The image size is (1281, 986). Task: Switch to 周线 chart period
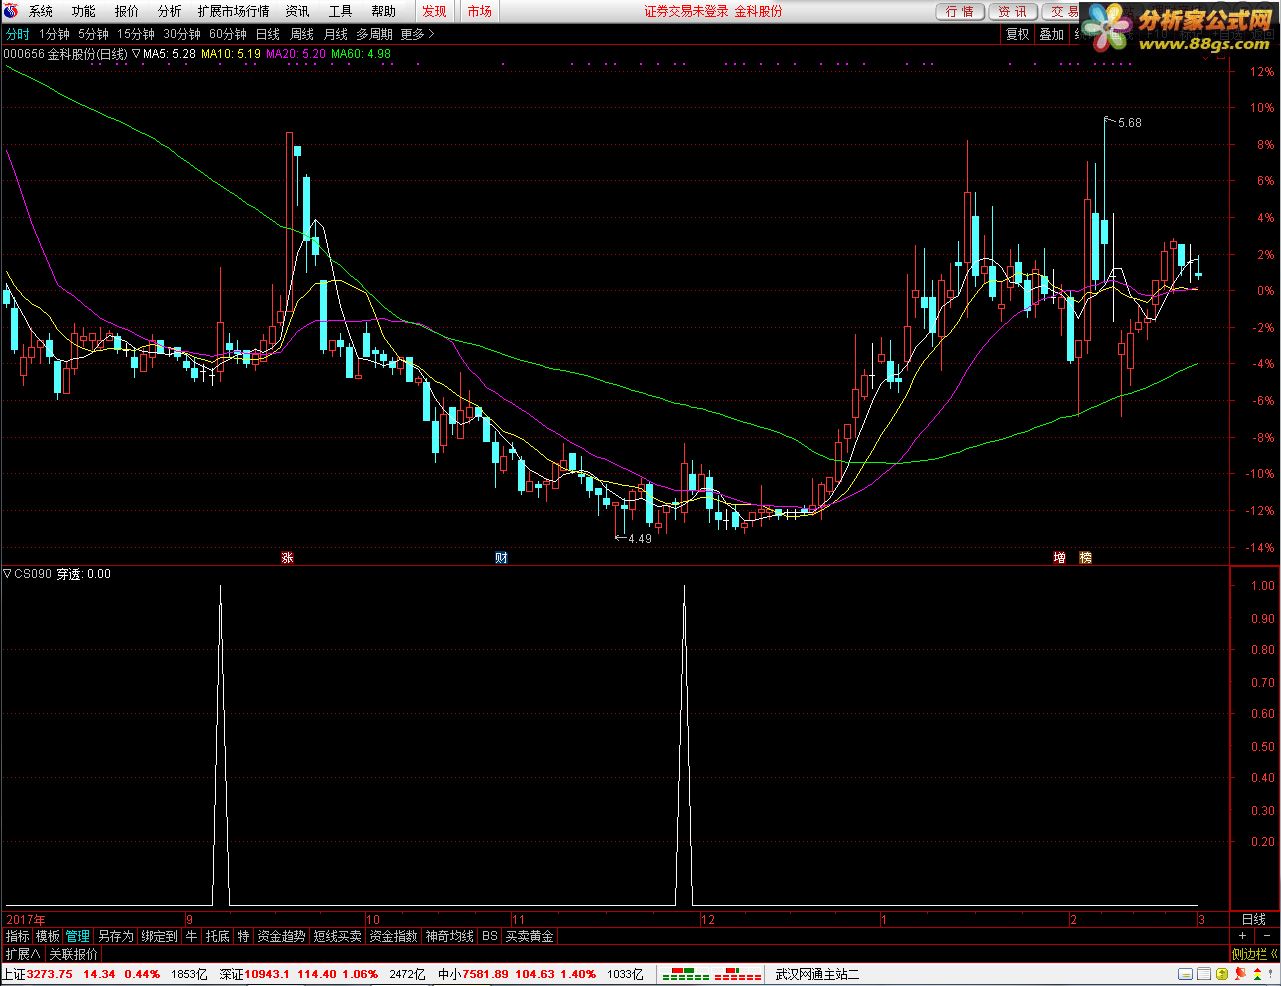pos(302,34)
